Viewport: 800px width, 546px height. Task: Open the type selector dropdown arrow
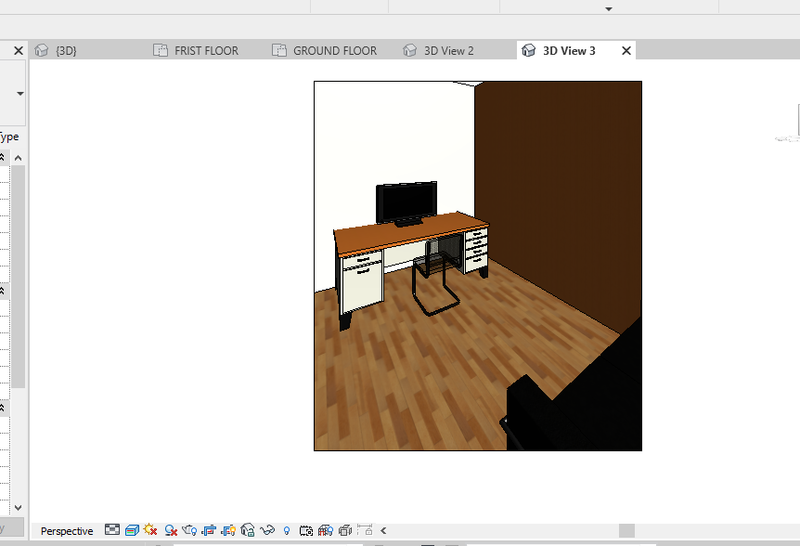coord(20,93)
